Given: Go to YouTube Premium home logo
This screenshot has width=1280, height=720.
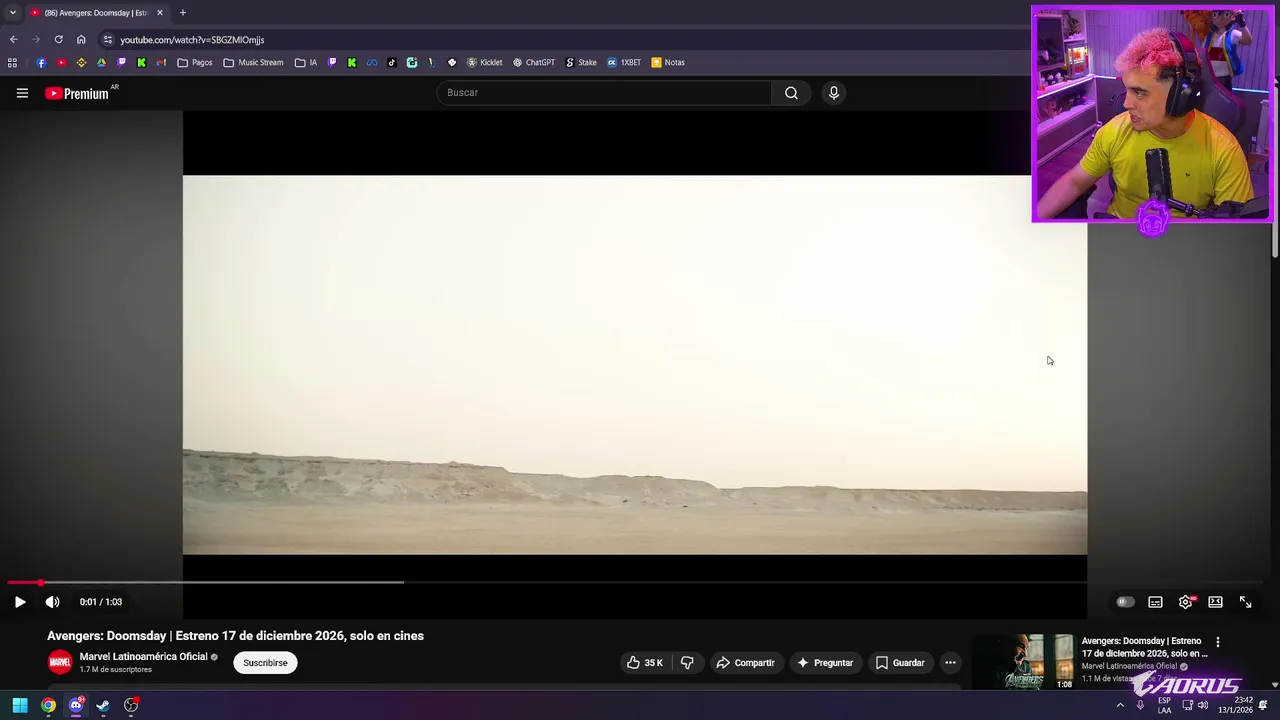Looking at the screenshot, I should tap(77, 93).
